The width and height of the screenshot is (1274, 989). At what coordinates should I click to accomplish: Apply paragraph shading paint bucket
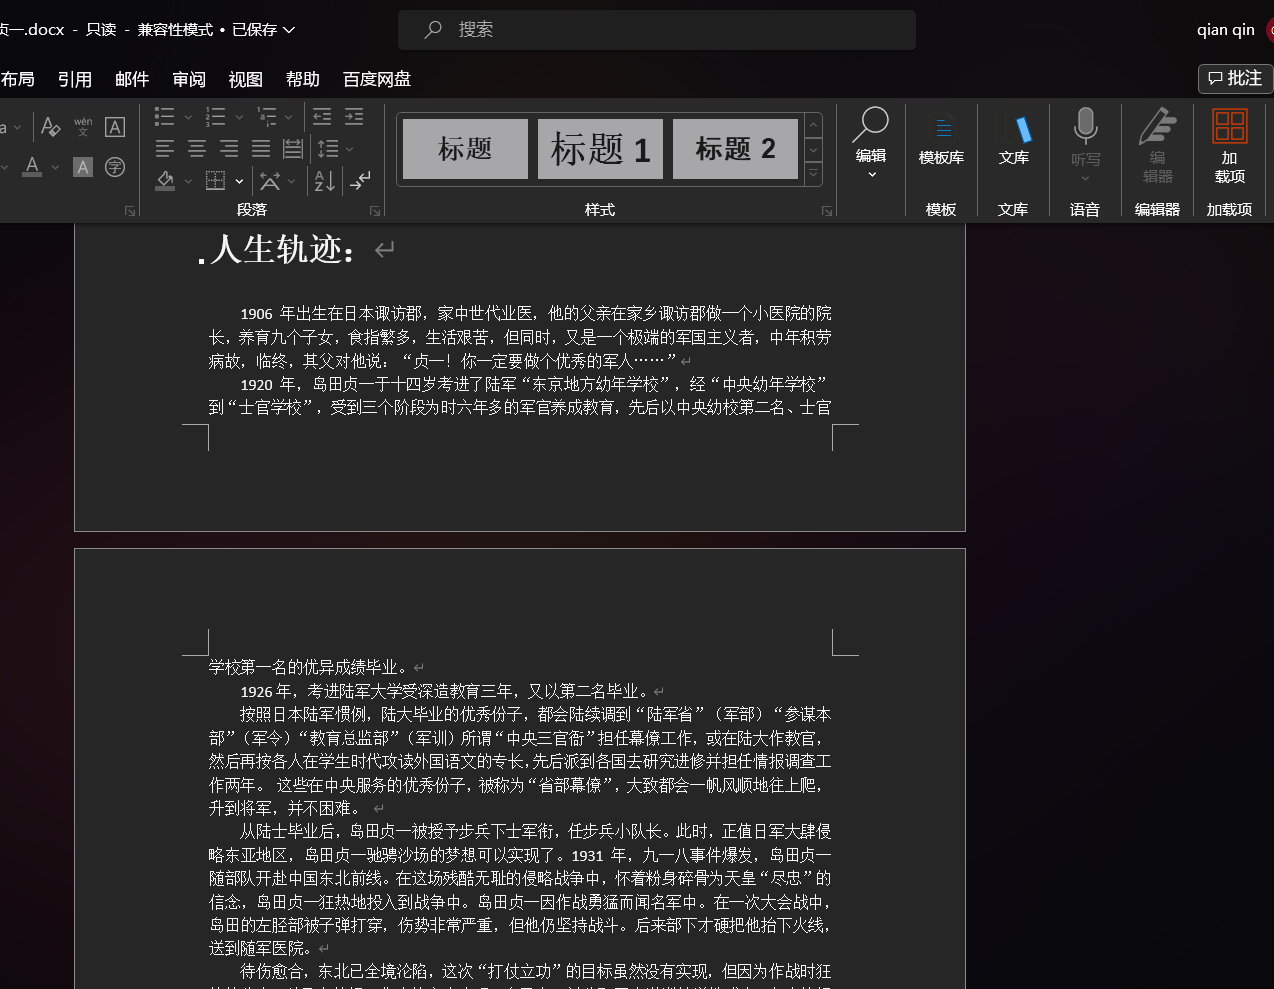click(165, 181)
